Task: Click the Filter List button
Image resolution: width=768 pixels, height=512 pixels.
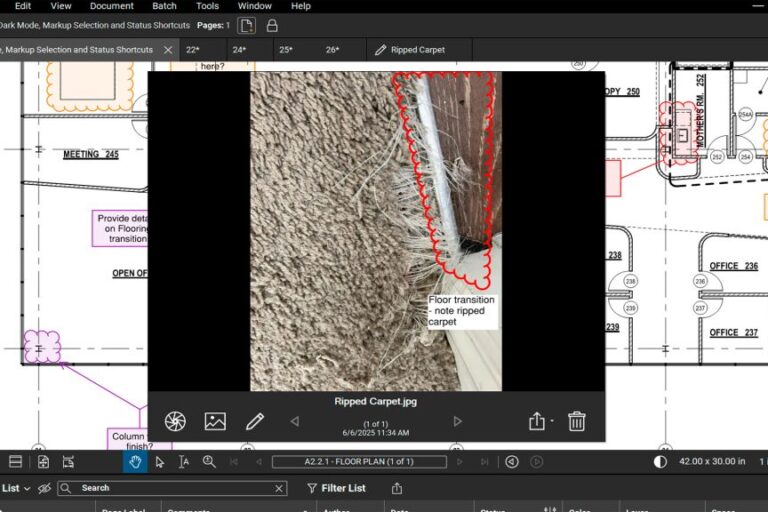Action: 335,488
